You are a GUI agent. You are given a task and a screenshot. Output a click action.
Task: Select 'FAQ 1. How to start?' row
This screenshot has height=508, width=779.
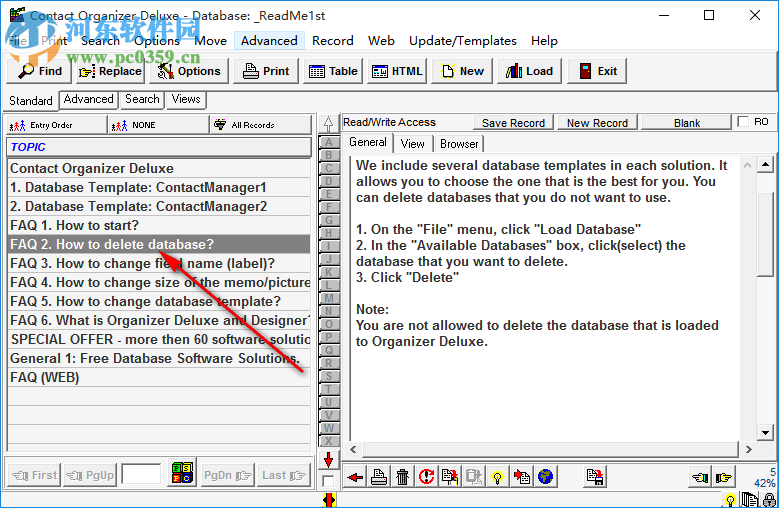(x=159, y=225)
